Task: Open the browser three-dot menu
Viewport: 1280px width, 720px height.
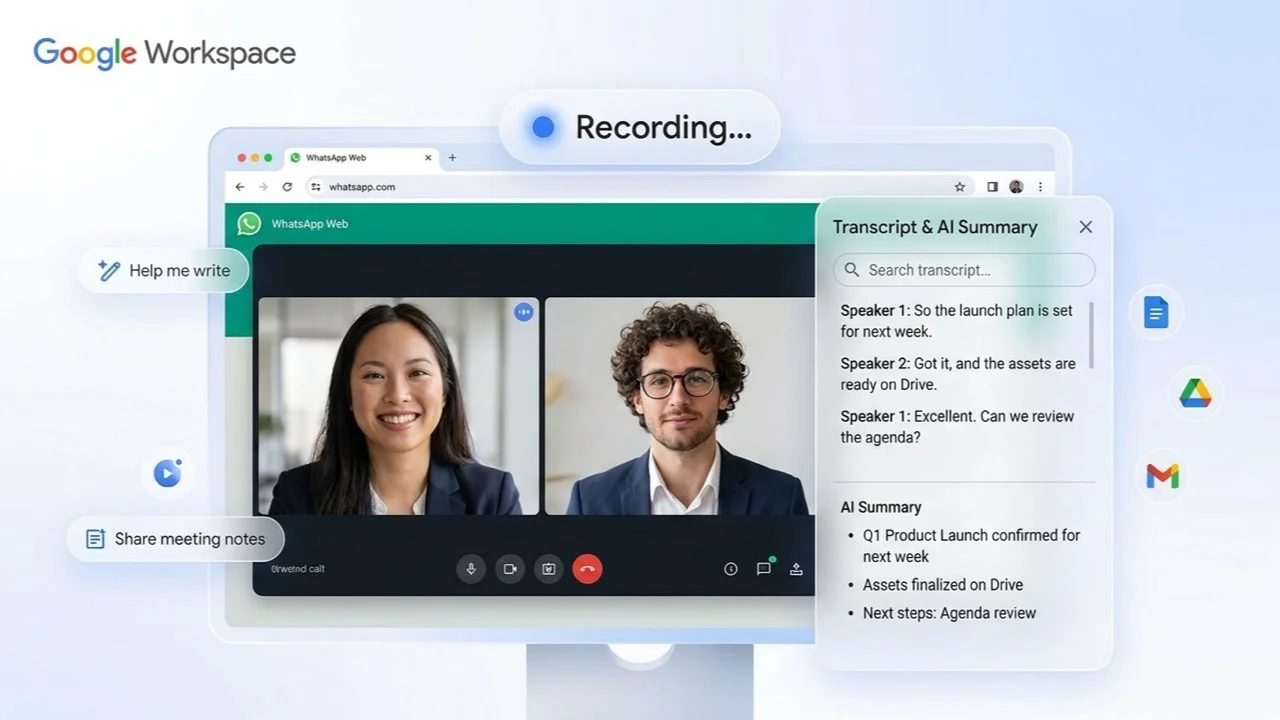Action: coord(1040,187)
